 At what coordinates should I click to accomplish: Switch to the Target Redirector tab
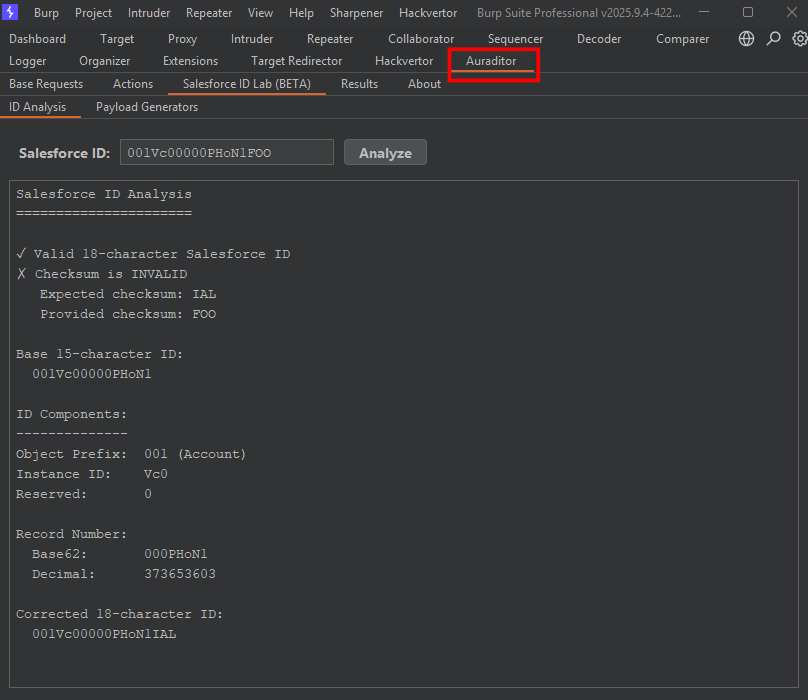coord(296,61)
